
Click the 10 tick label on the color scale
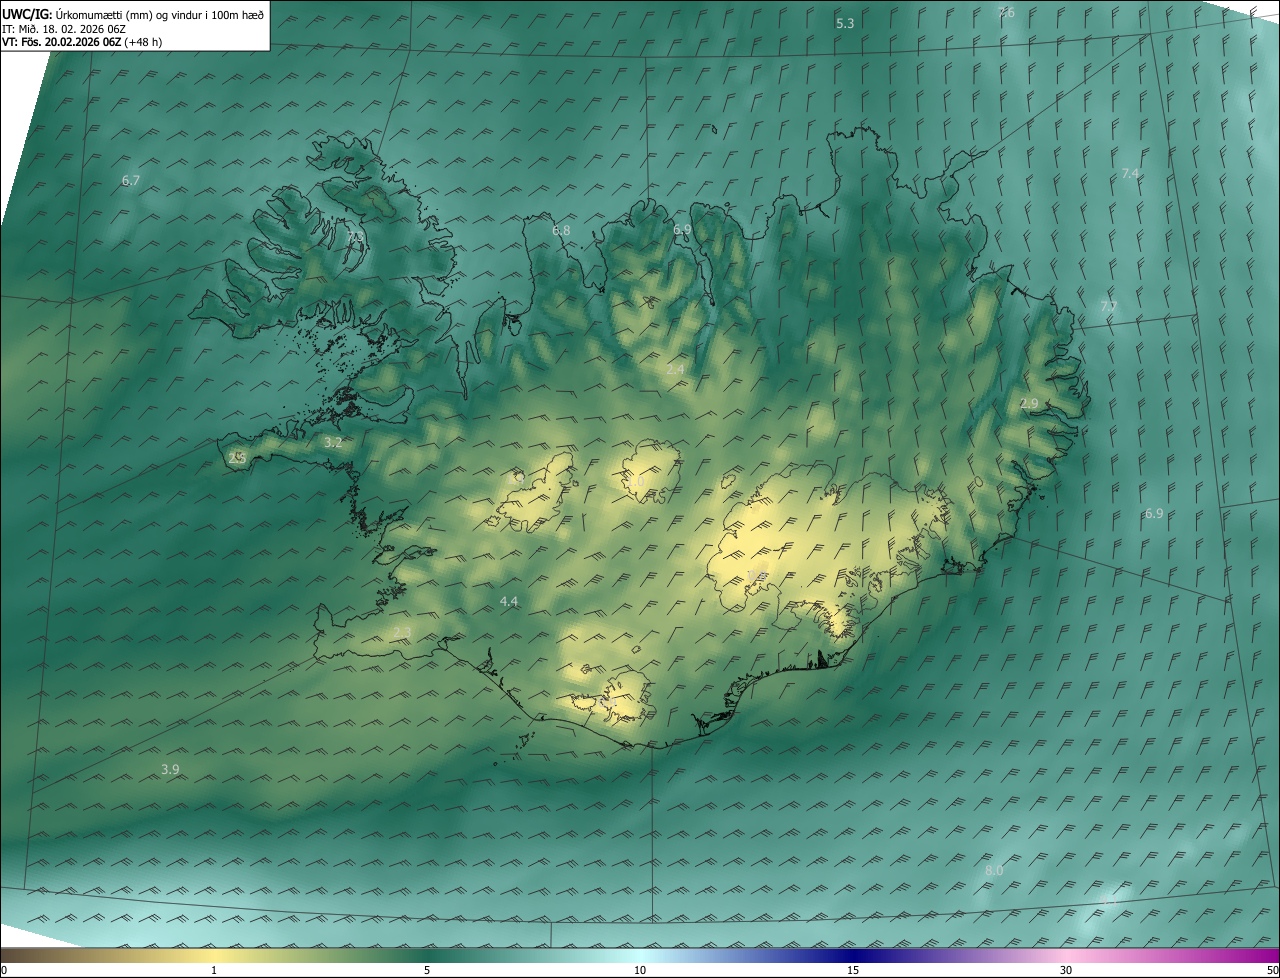click(x=640, y=971)
